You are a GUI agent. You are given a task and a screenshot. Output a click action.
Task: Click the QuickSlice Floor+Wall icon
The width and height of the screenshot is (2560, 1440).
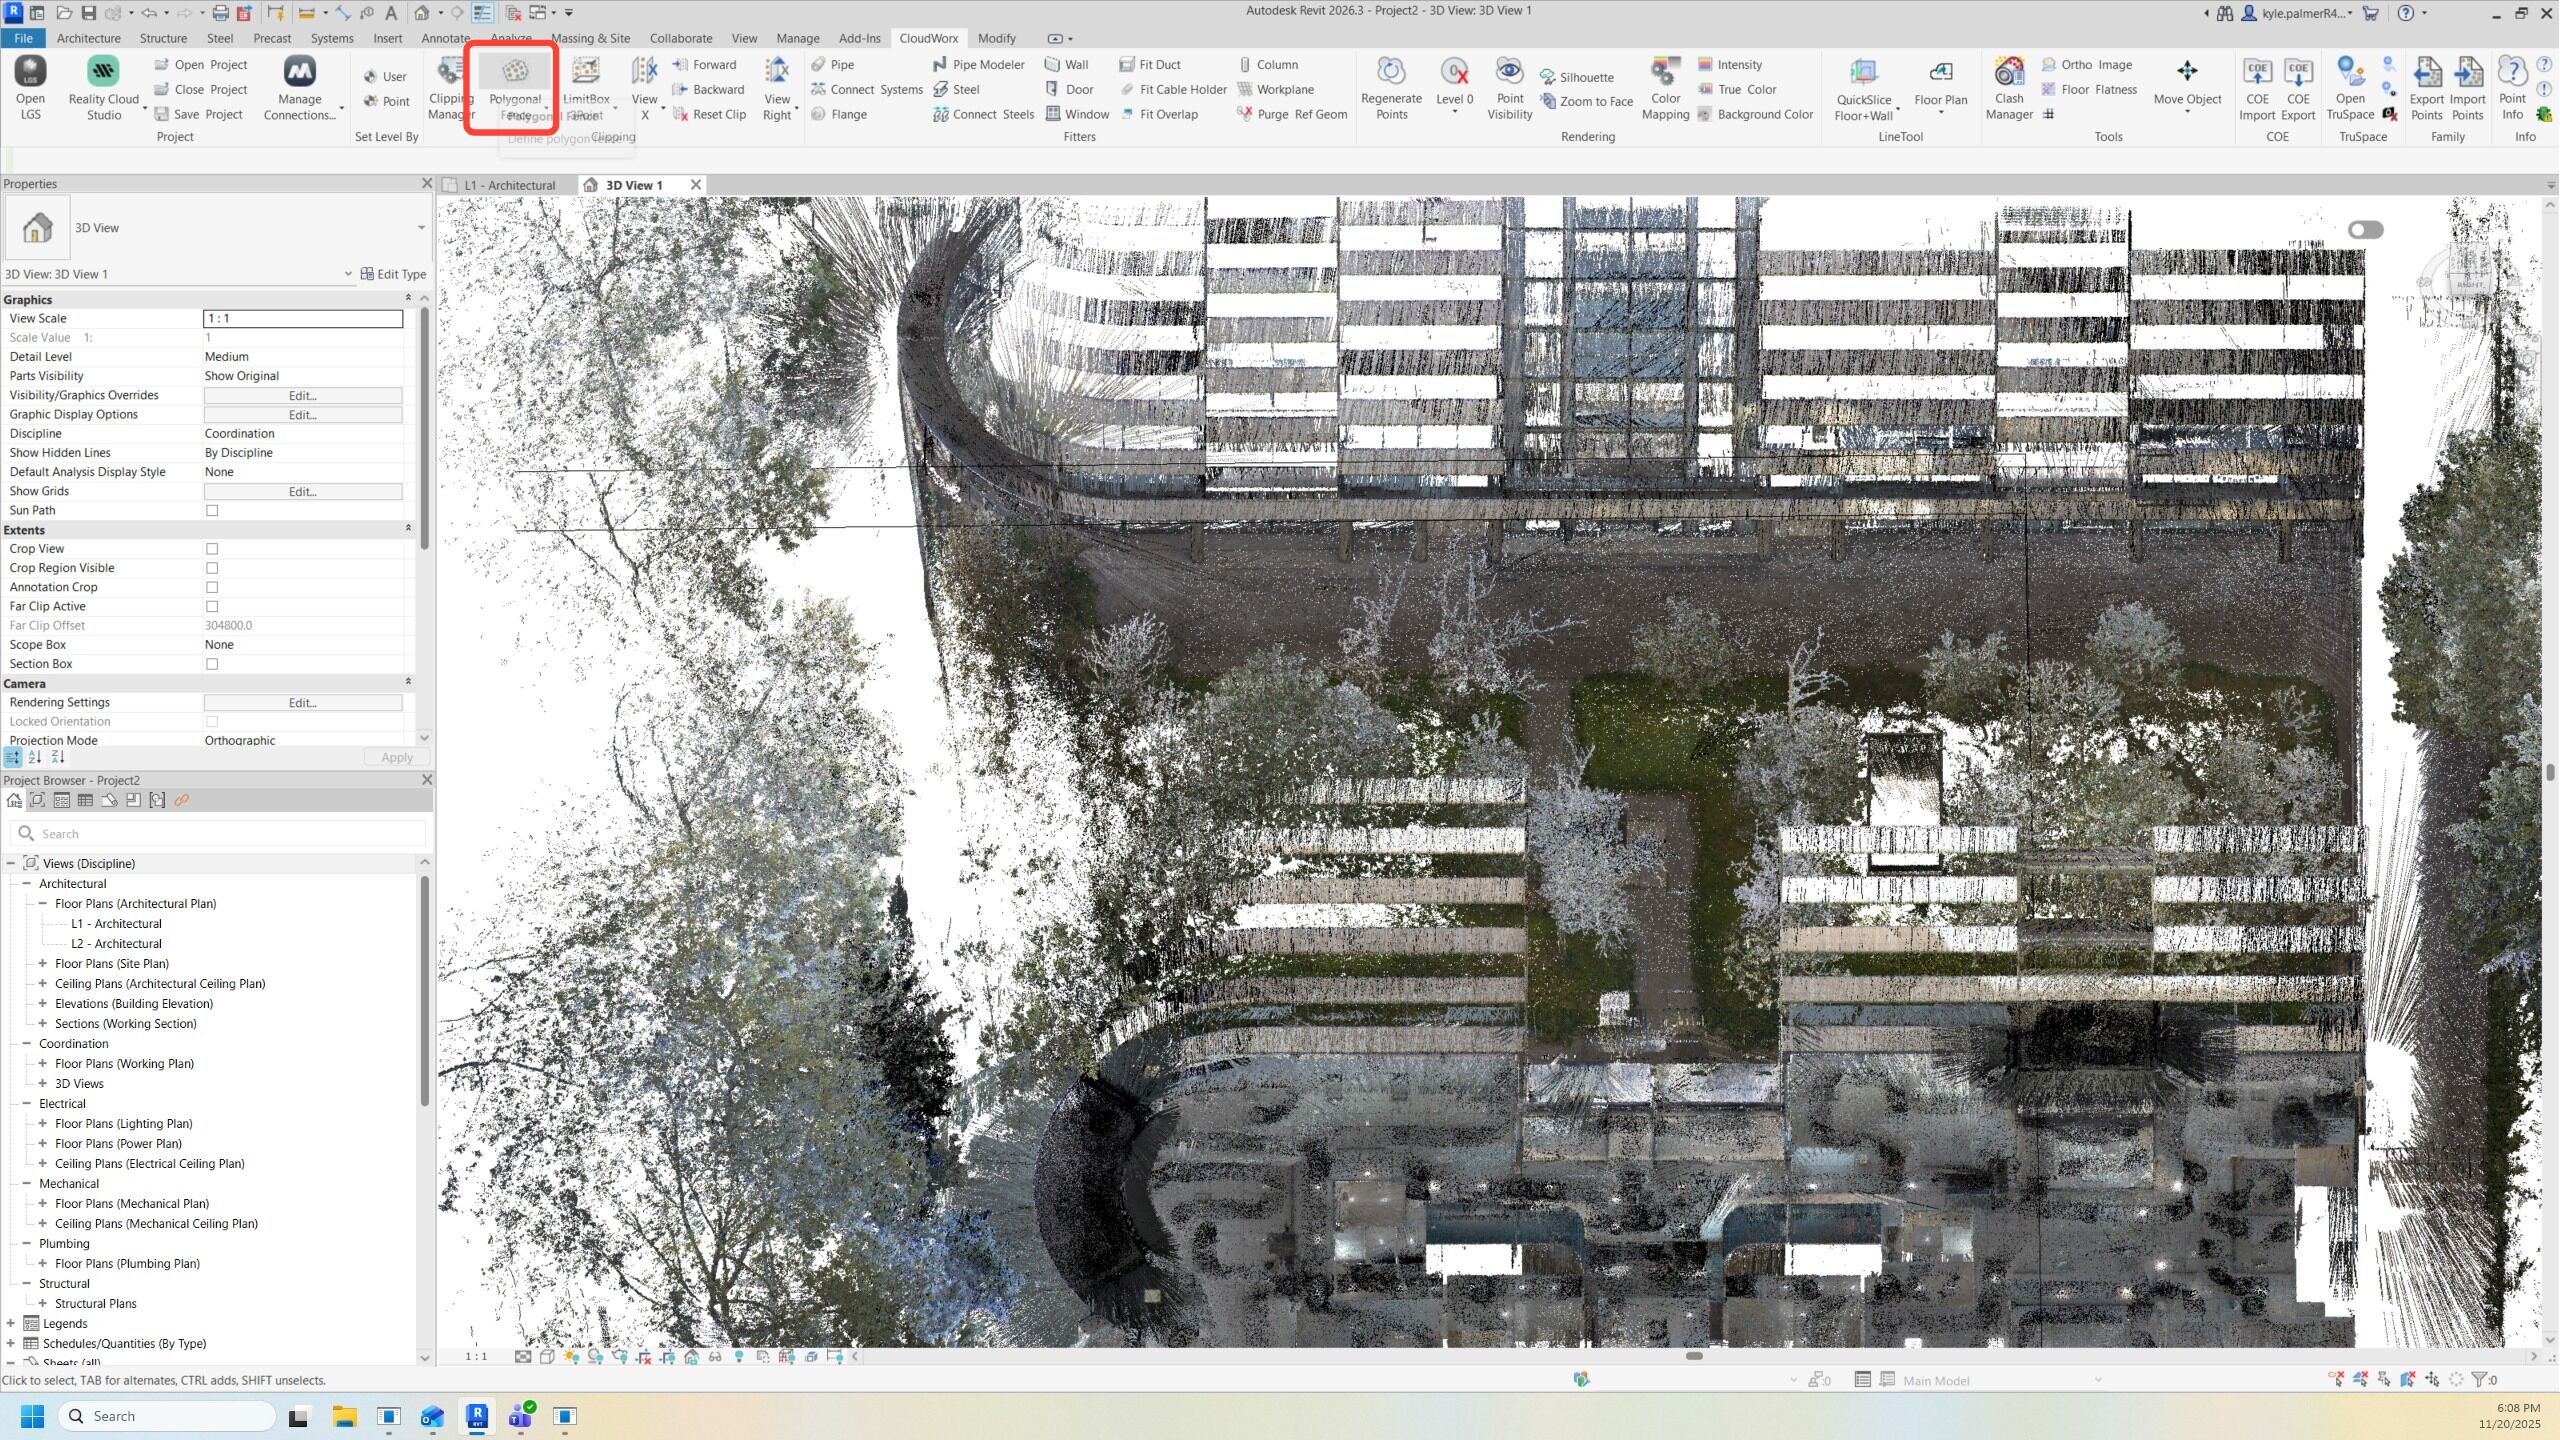(x=1863, y=72)
